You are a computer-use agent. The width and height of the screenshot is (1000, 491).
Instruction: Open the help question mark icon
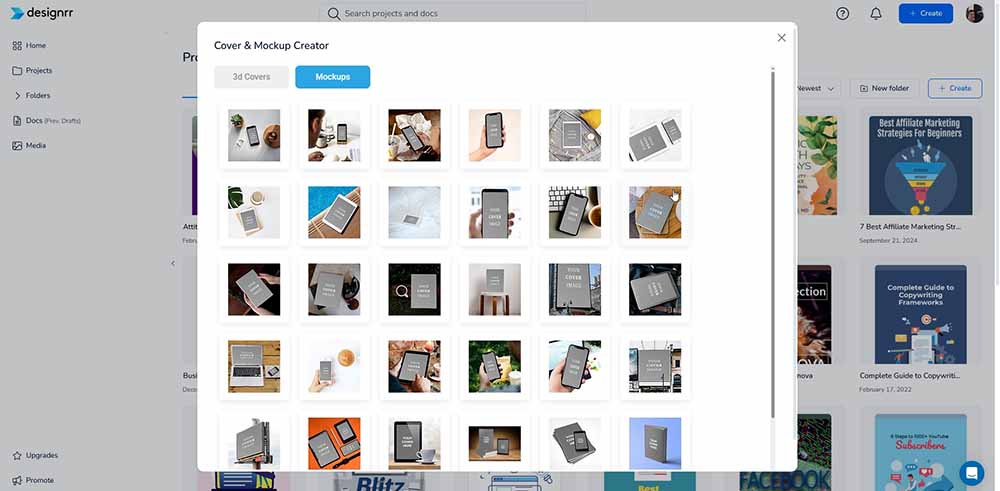(842, 13)
